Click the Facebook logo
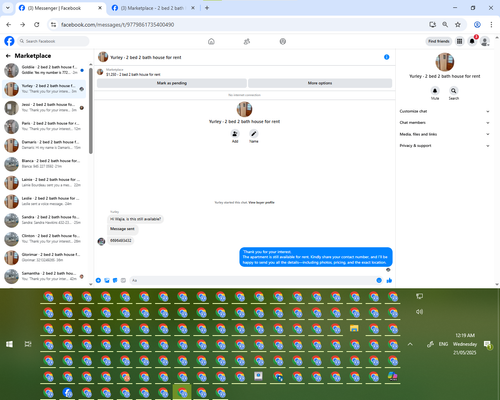 [9, 41]
